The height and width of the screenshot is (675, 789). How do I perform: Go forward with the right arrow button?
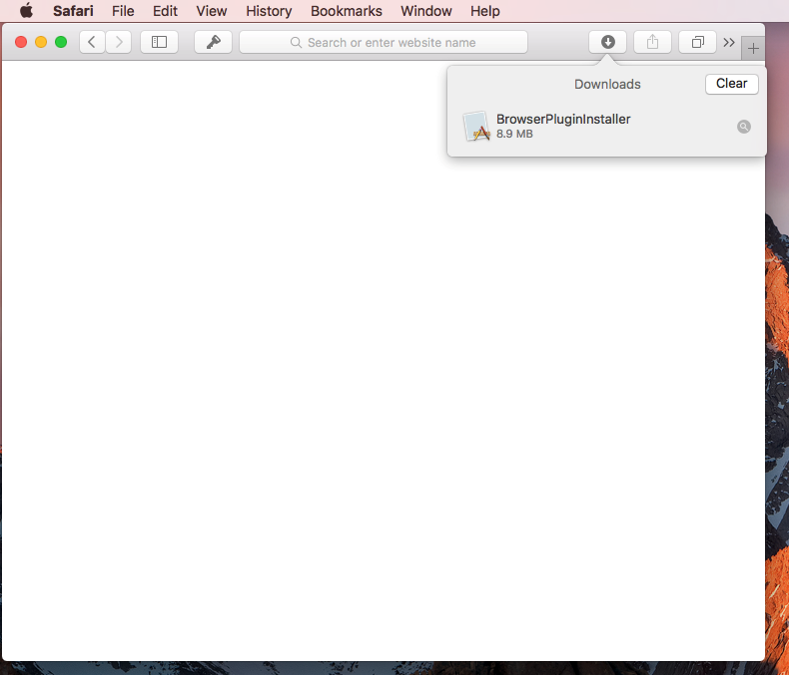point(119,42)
